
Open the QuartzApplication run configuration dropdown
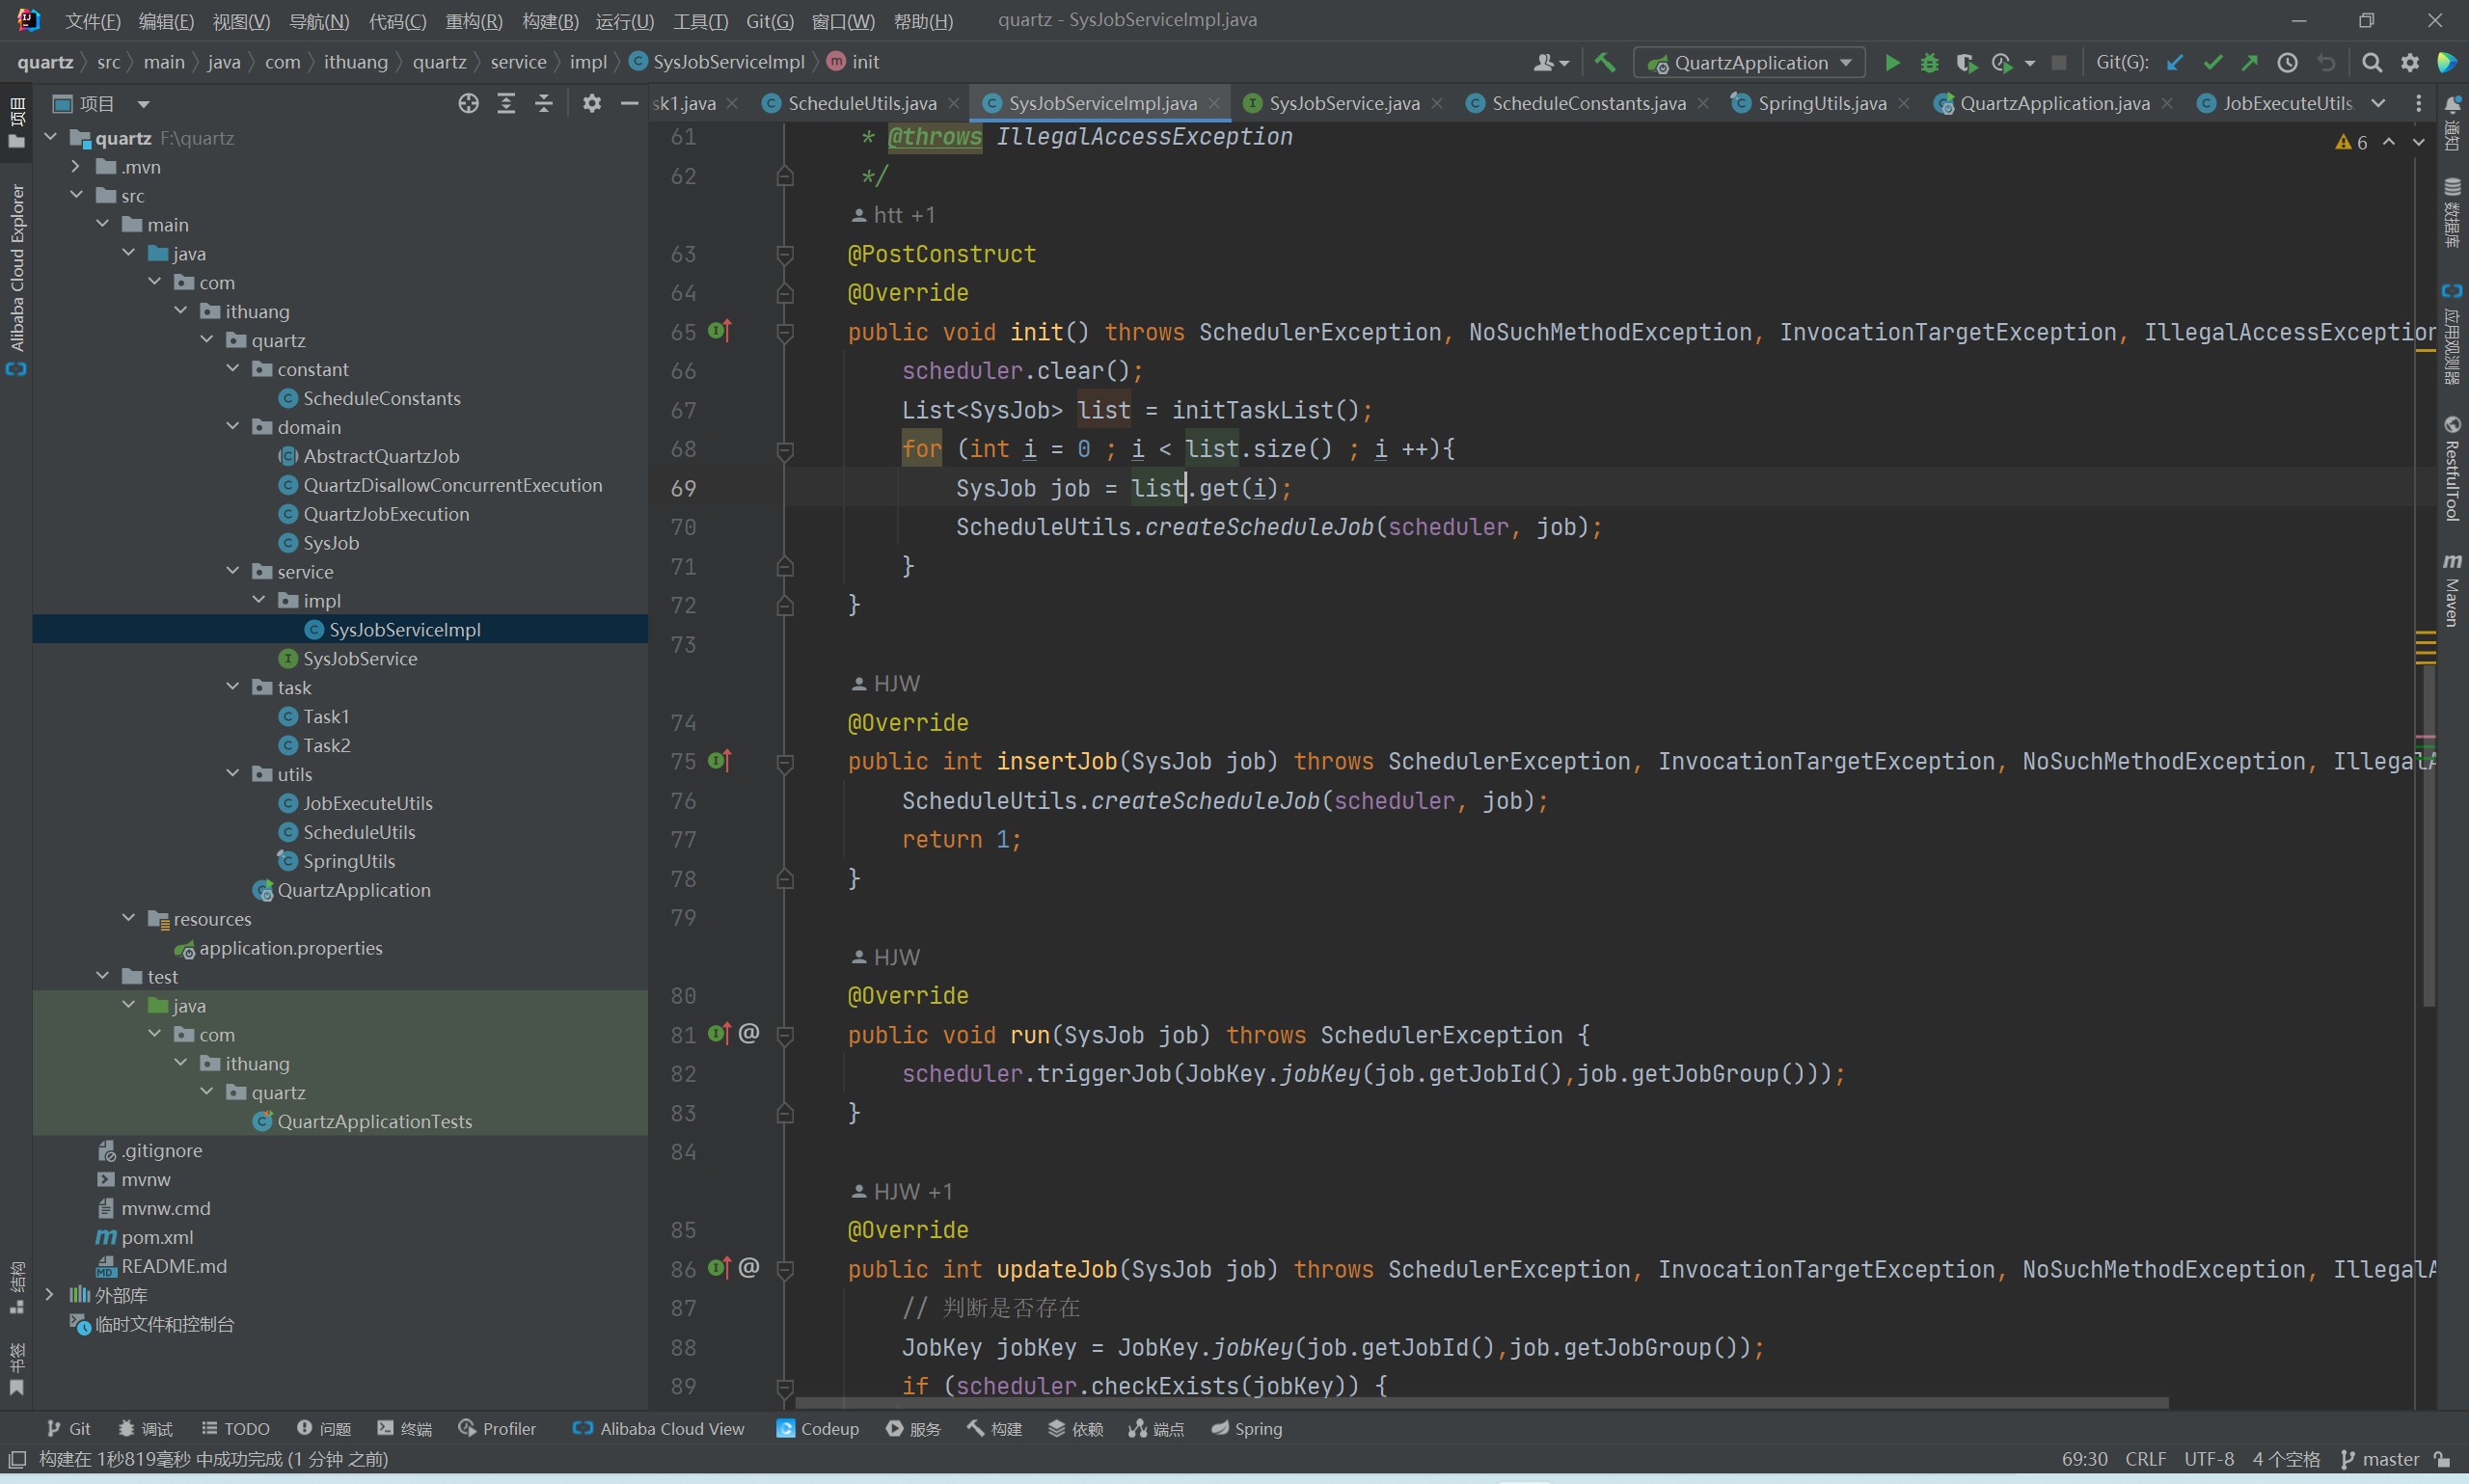click(x=1750, y=62)
